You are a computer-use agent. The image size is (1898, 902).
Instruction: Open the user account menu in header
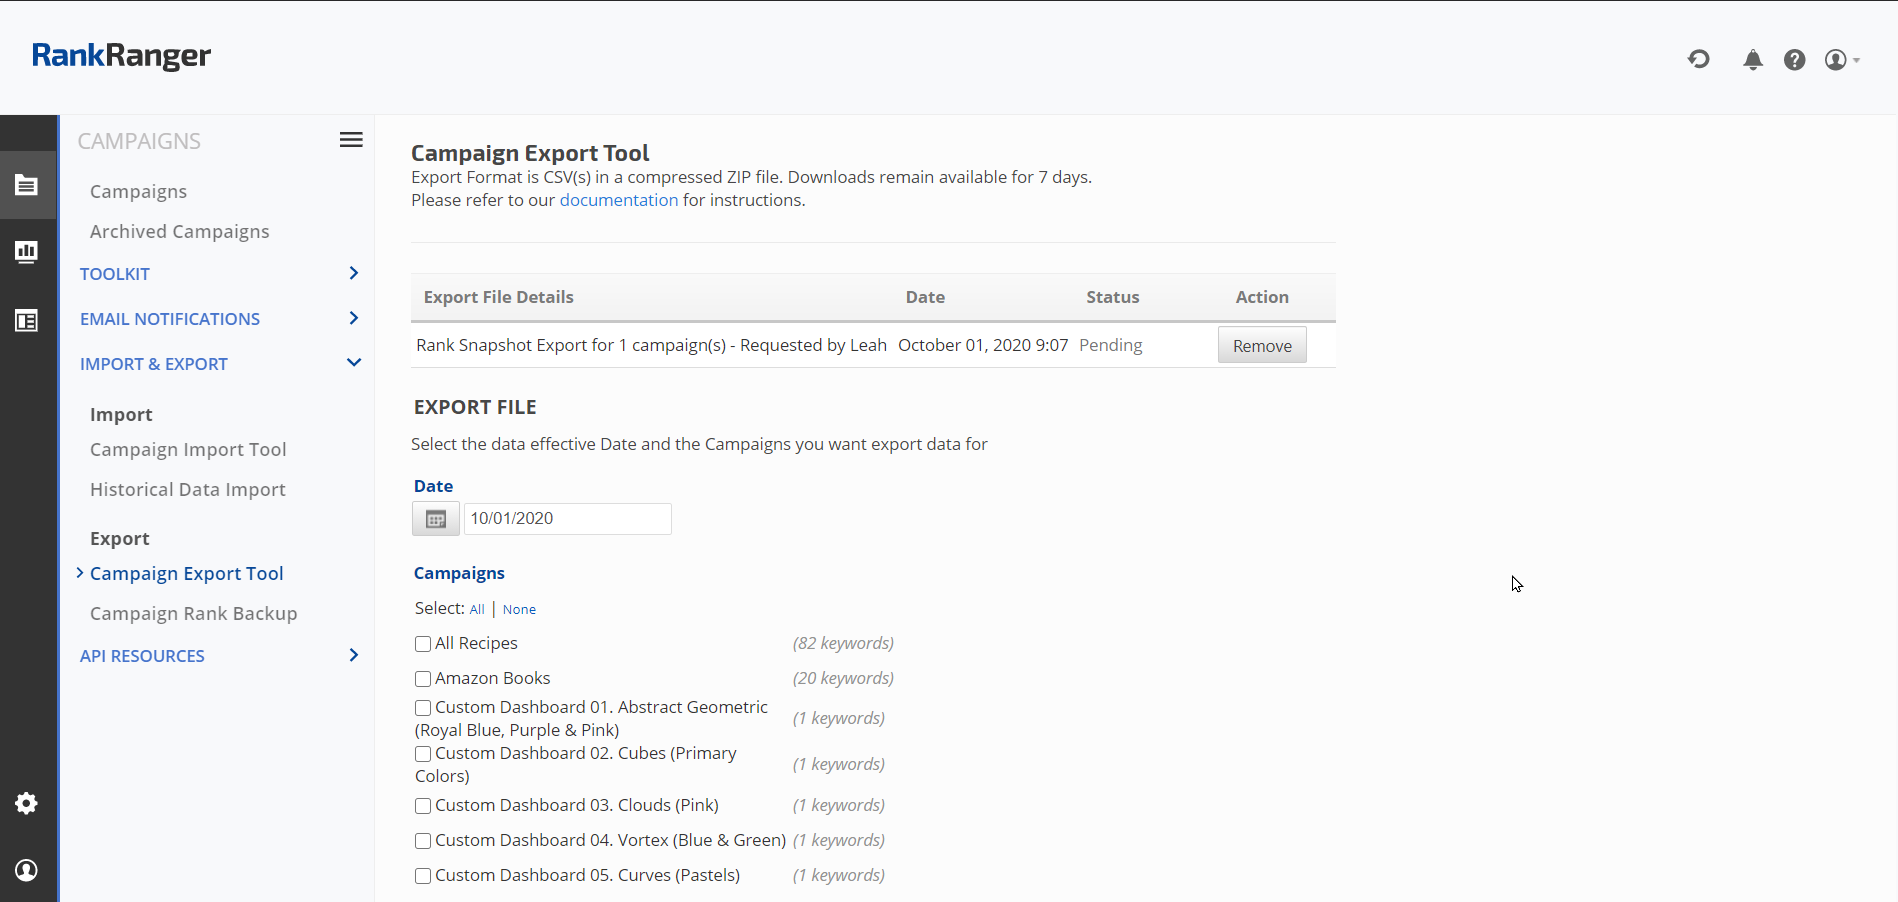click(1840, 60)
